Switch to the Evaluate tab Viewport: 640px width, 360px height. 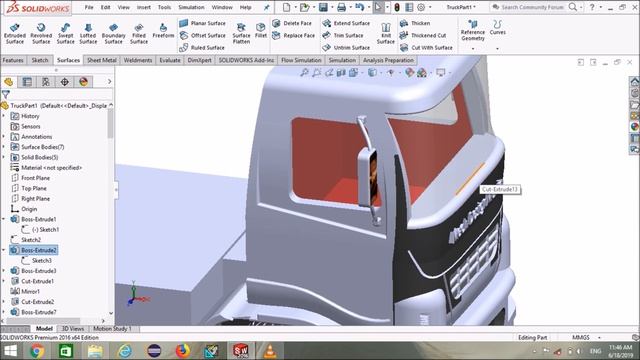tap(170, 60)
